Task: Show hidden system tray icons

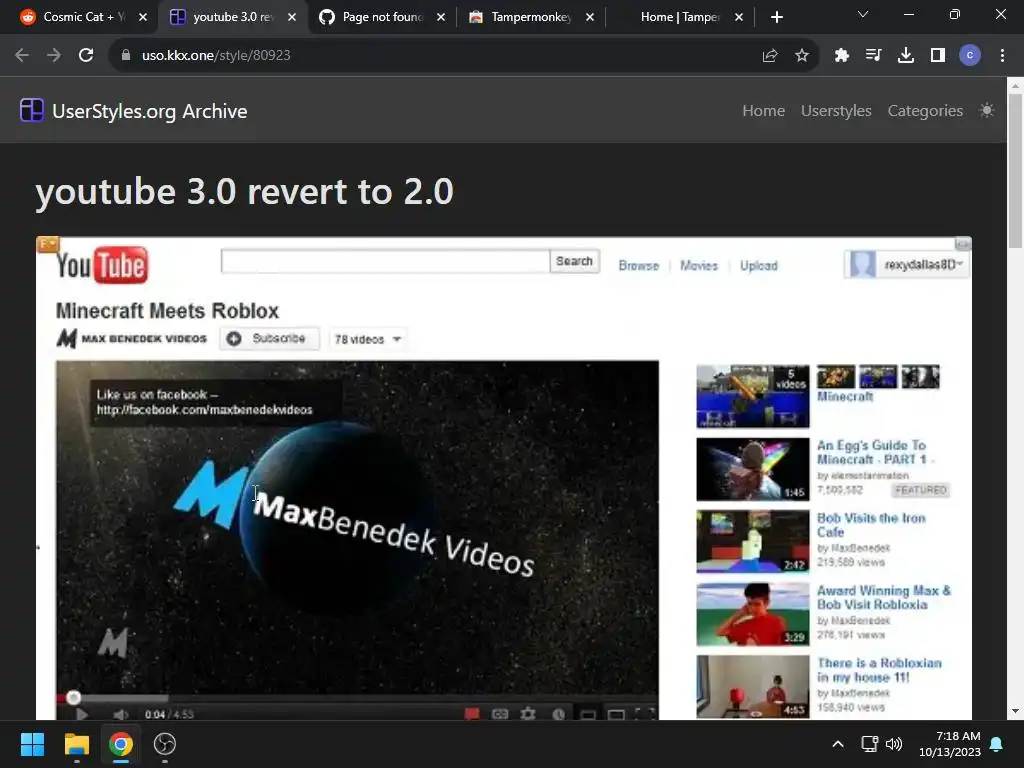Action: point(838,744)
